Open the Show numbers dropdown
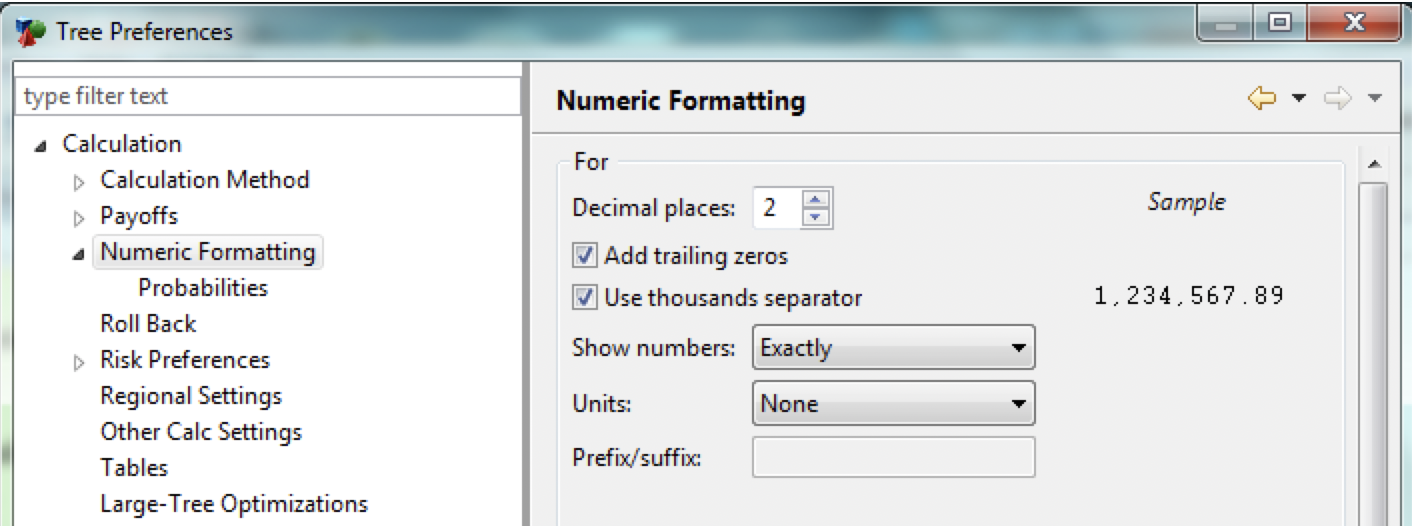Screen dimensions: 1412x532 (x=893, y=348)
